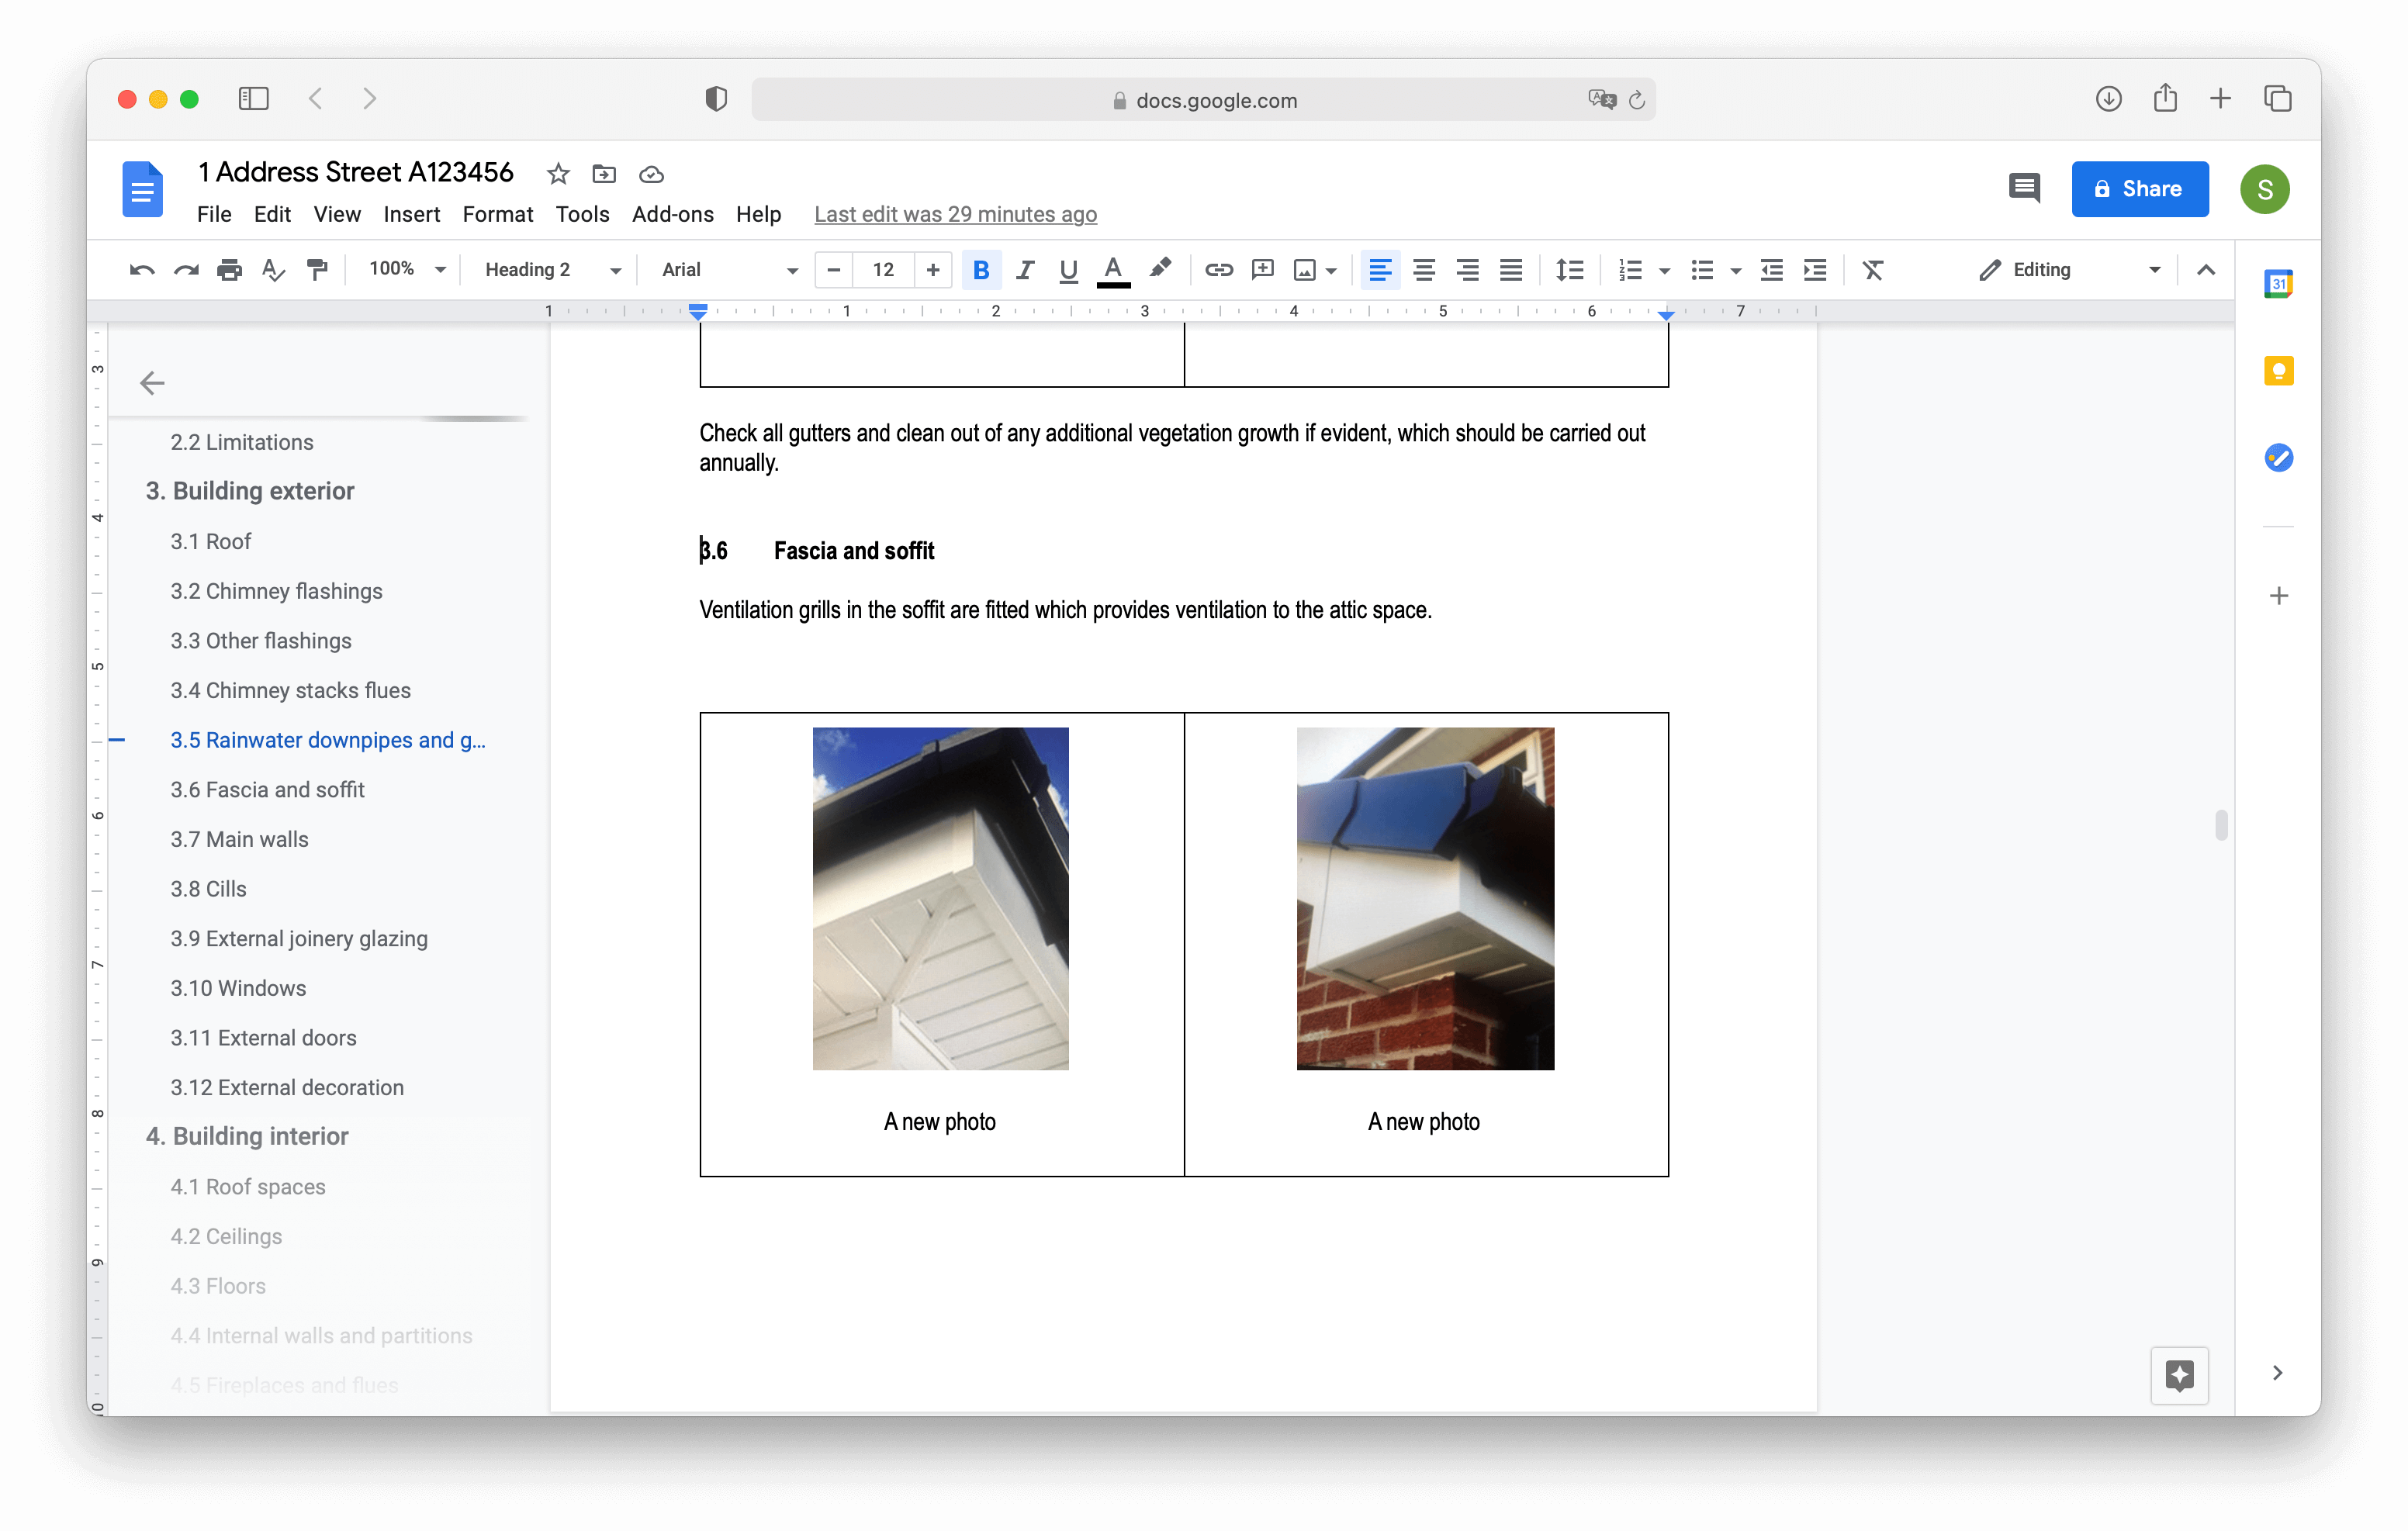The height and width of the screenshot is (1531, 2408).
Task: Add a comment from toolbar
Action: [x=1263, y=270]
